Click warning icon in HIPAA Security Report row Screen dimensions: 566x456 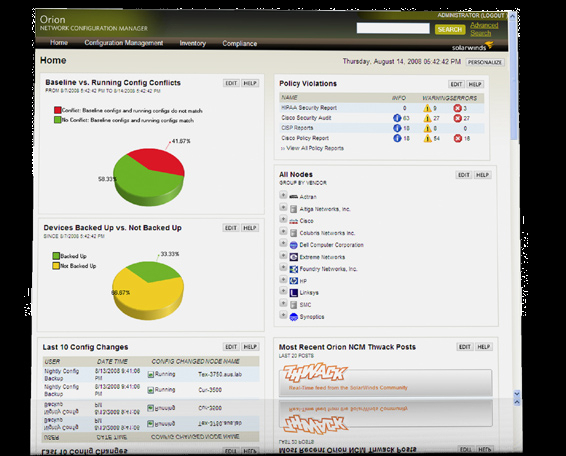[427, 108]
